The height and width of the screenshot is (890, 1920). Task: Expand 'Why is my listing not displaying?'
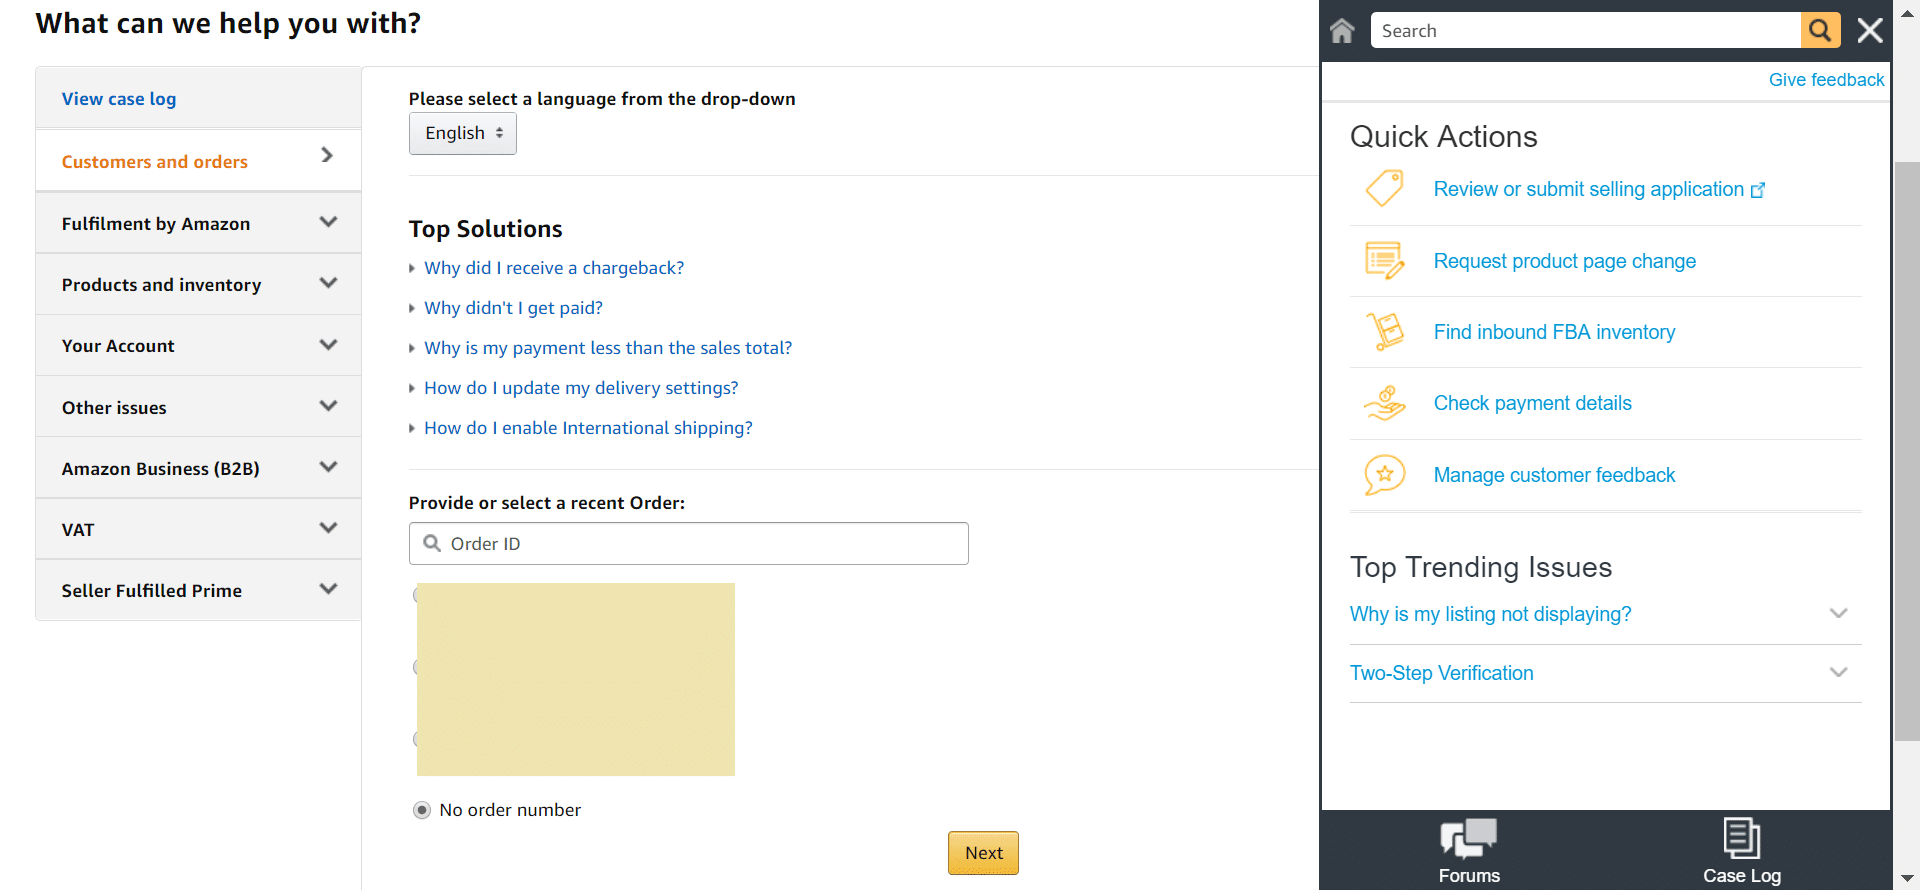[1838, 614]
